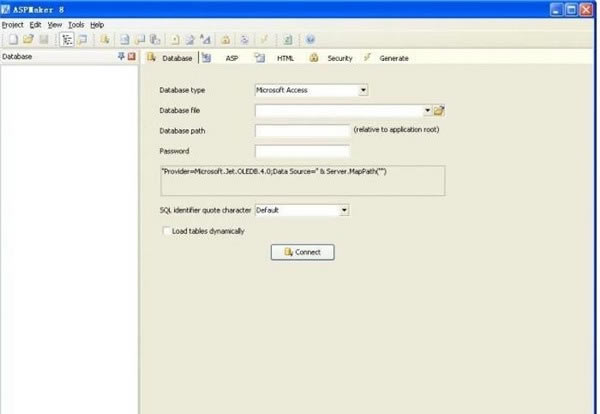Click the toolbar icon showing letter A with pencil

coord(205,39)
